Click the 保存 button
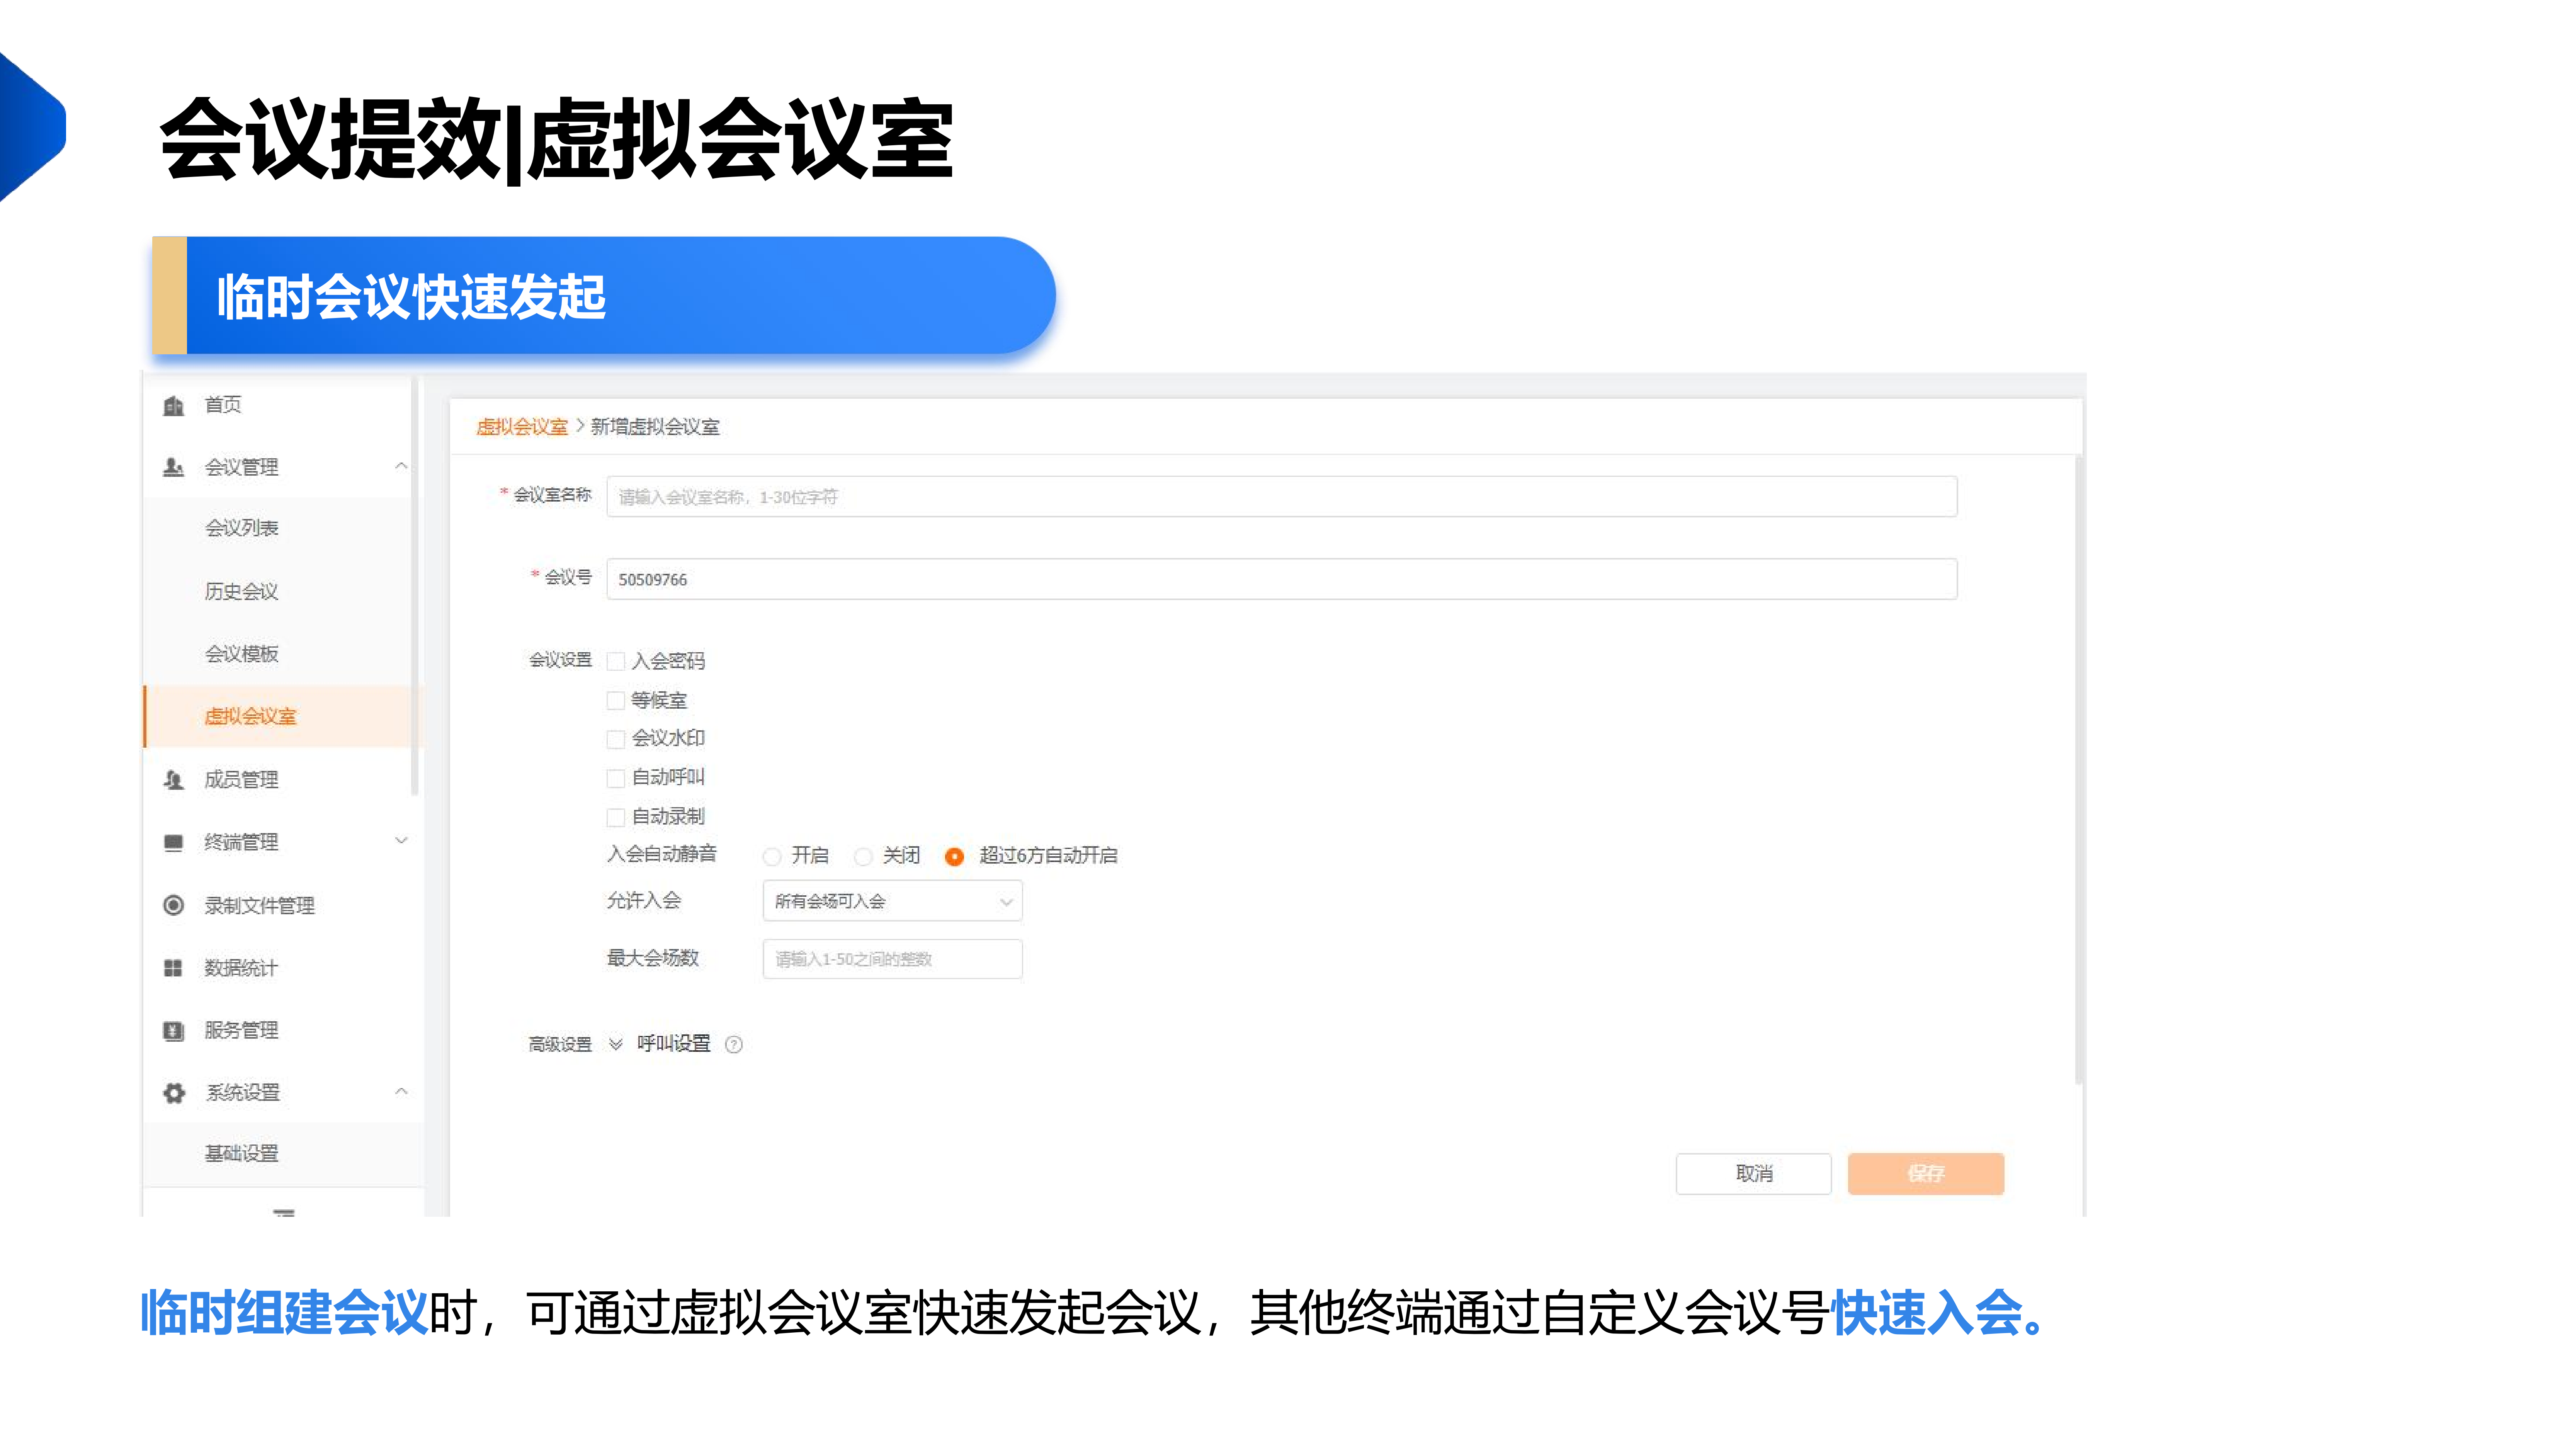Viewport: 2576px width, 1449px height. [1926, 1174]
